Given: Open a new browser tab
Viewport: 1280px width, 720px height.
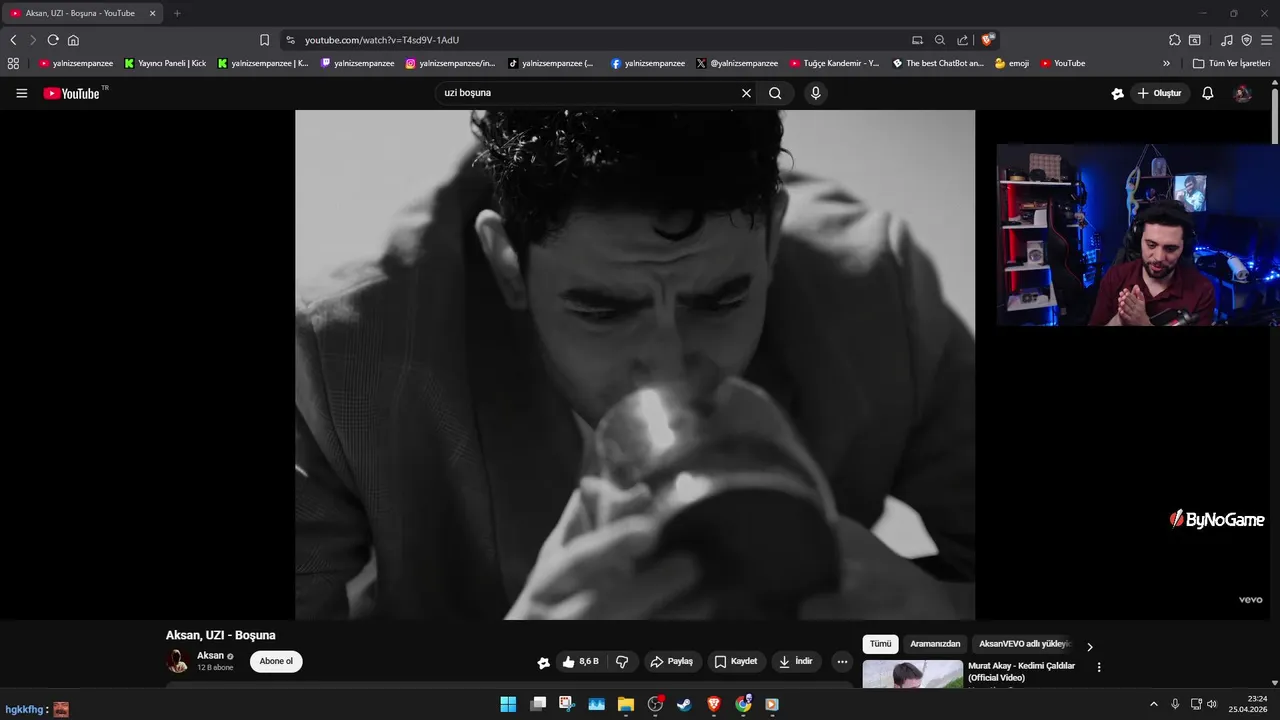Looking at the screenshot, I should click(x=177, y=13).
